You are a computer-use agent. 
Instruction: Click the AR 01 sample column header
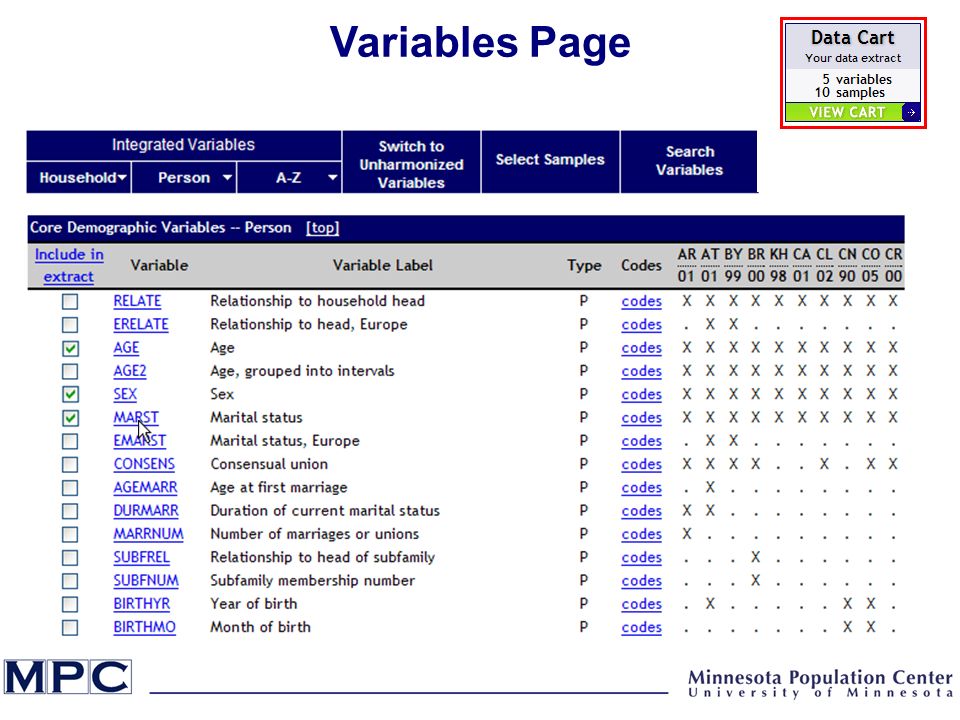686,265
